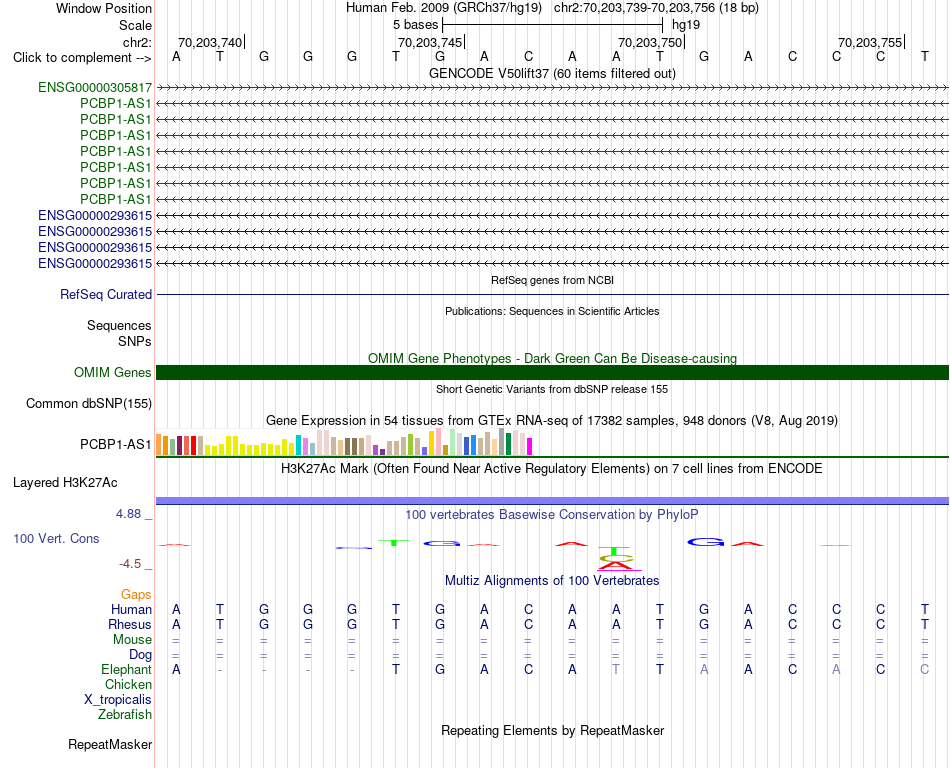This screenshot has height=768, width=950.
Task: Click the 'RefSeq genes from NCBI' title
Action: pos(552,280)
